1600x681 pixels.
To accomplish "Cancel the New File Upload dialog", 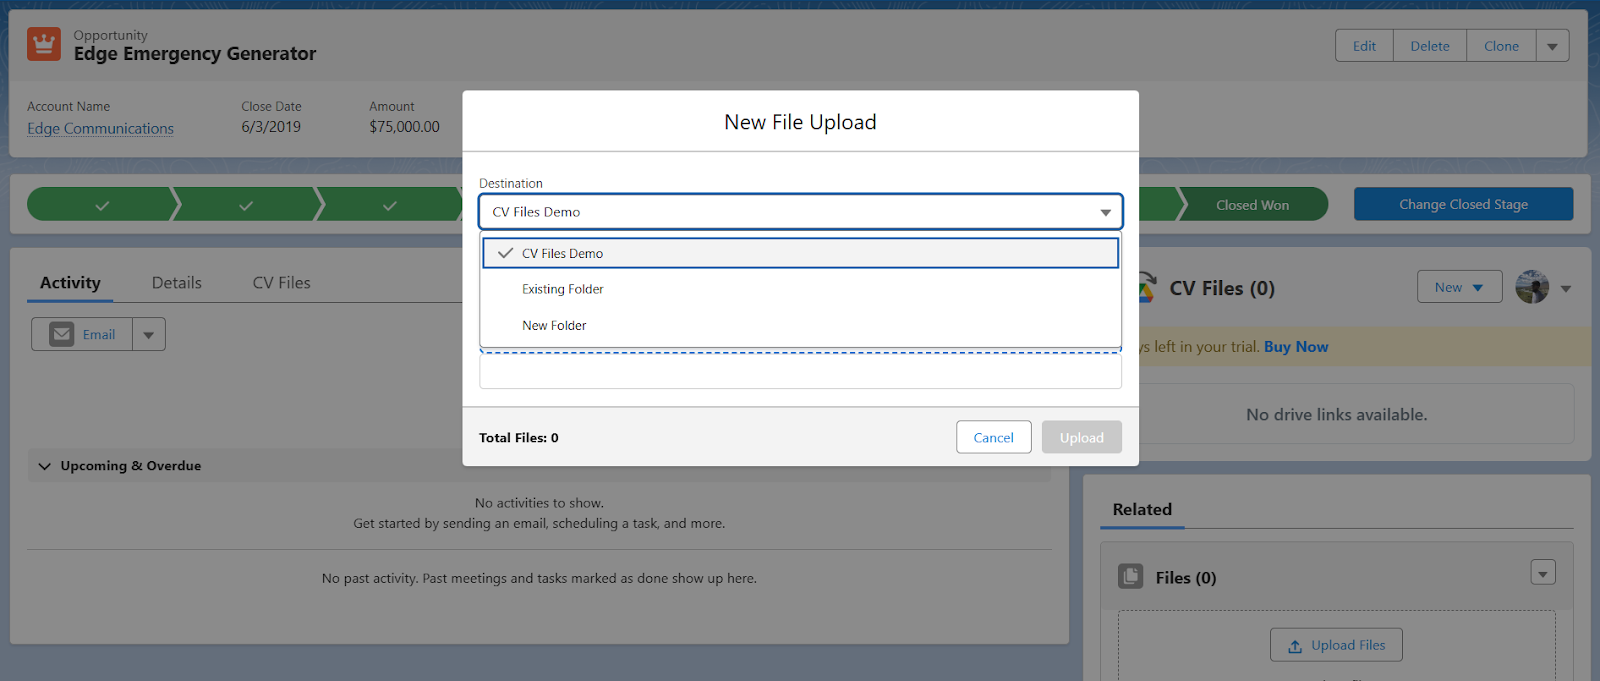I will pos(993,437).
